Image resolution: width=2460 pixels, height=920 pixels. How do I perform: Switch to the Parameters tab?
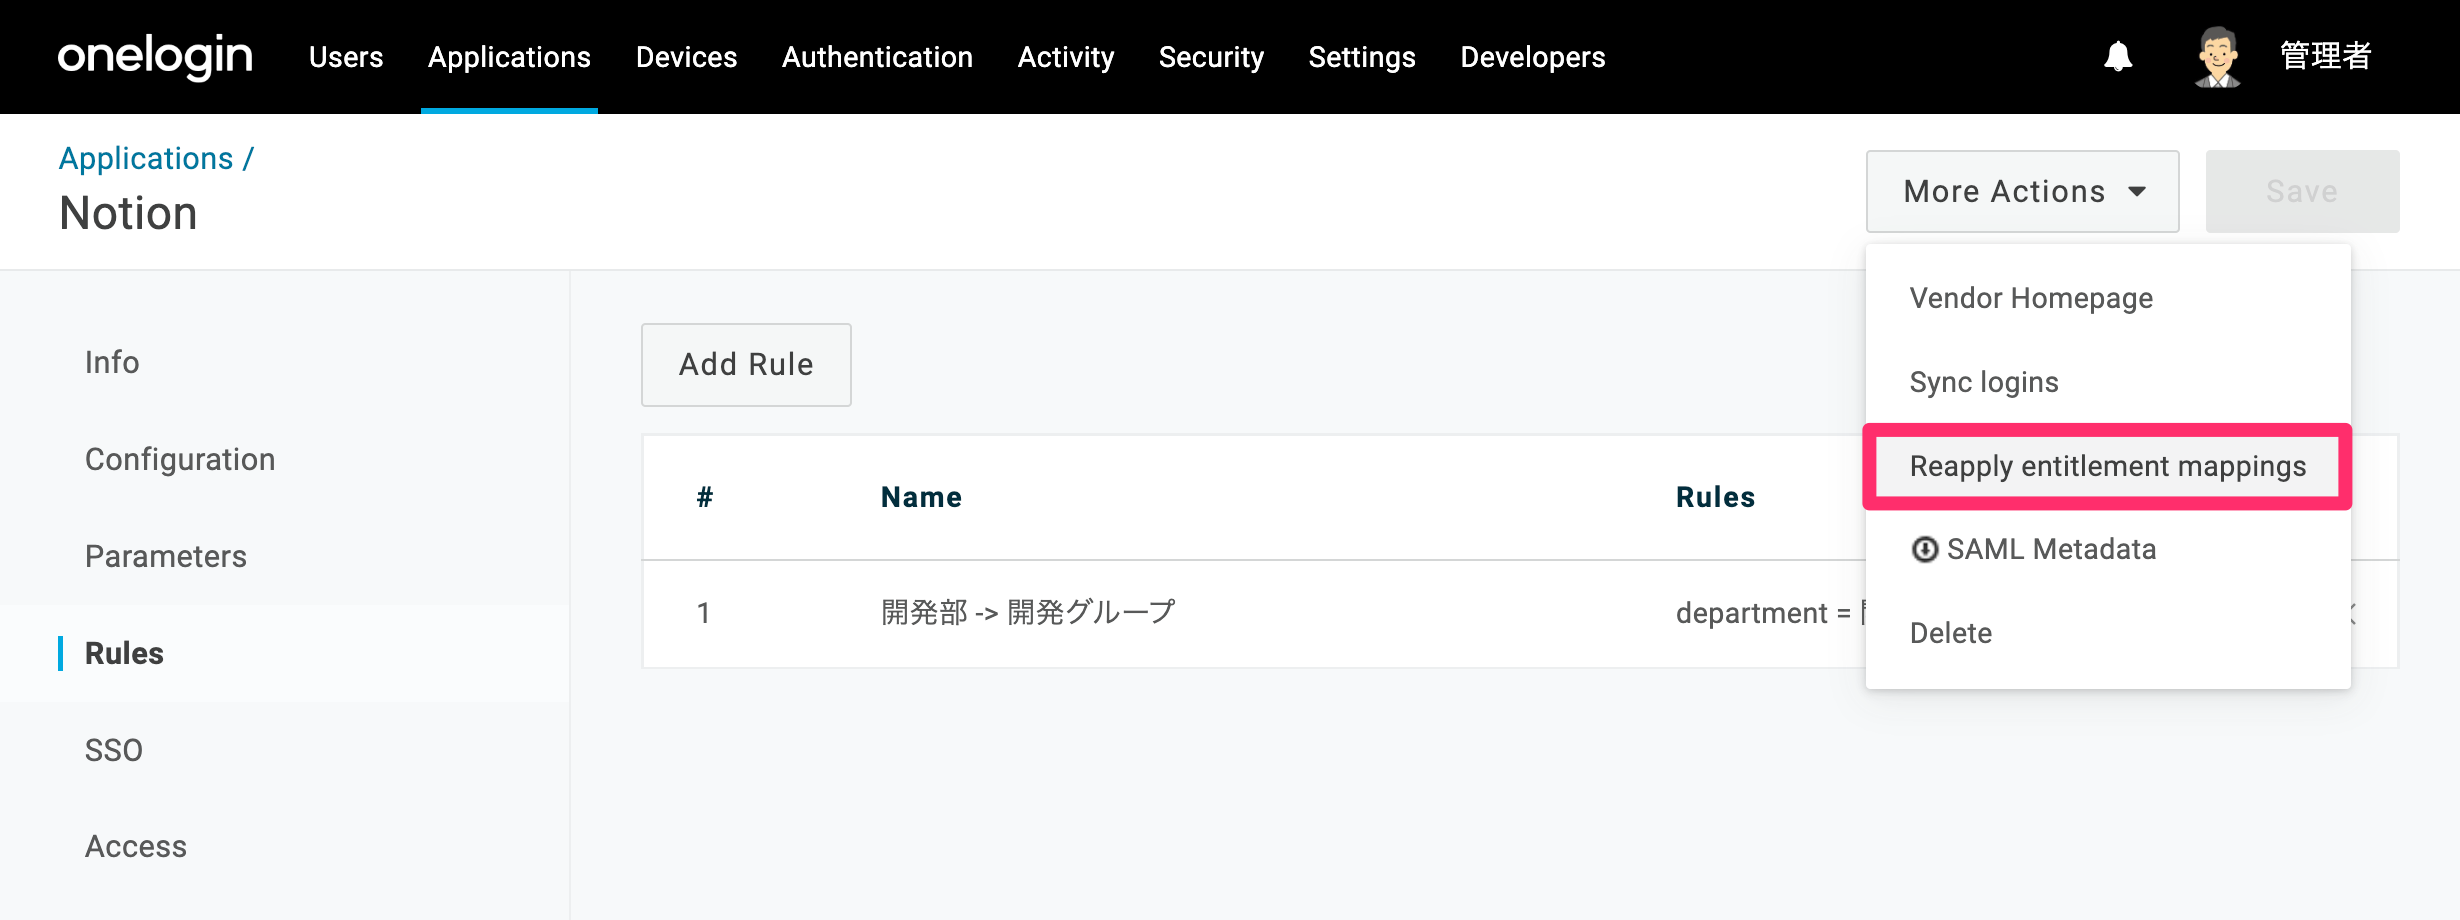click(166, 556)
